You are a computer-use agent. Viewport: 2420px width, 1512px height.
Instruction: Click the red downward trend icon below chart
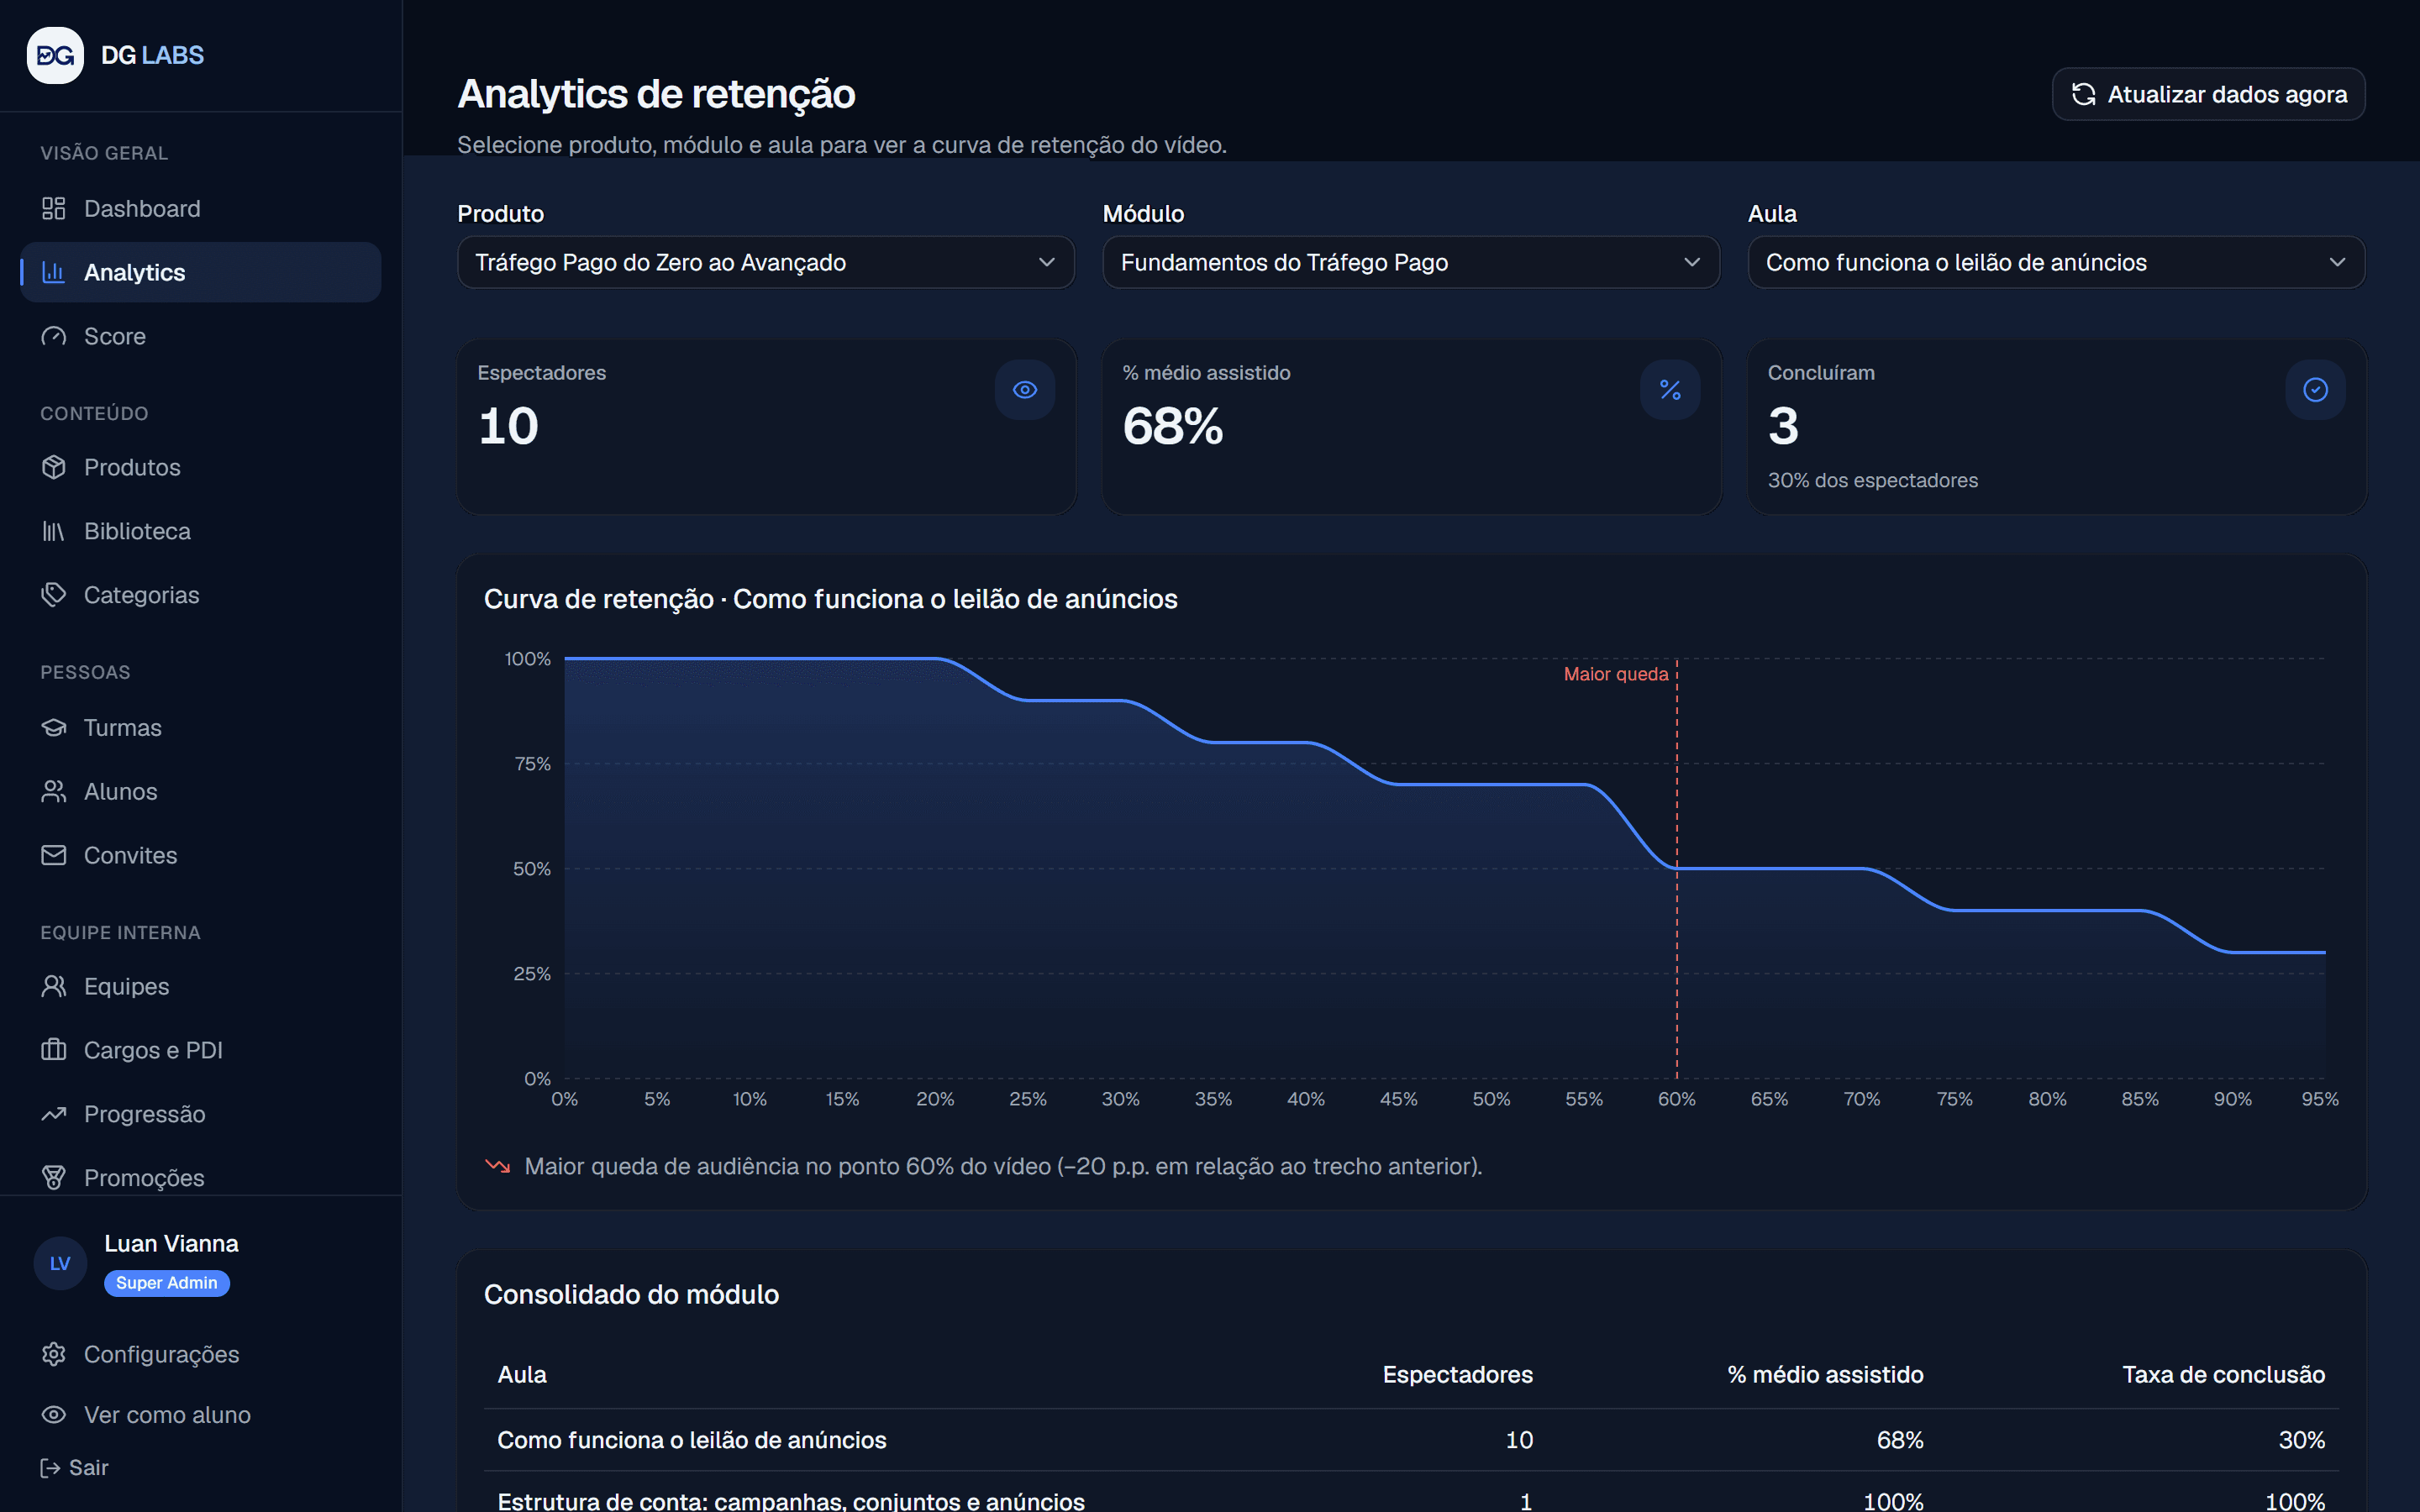[x=498, y=1166]
